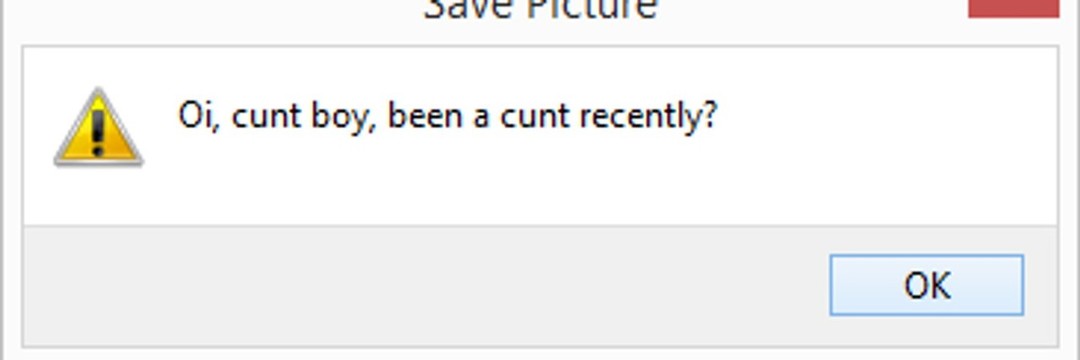Select the single-letter word "a" in message
The width and height of the screenshot is (1080, 360).
point(481,118)
